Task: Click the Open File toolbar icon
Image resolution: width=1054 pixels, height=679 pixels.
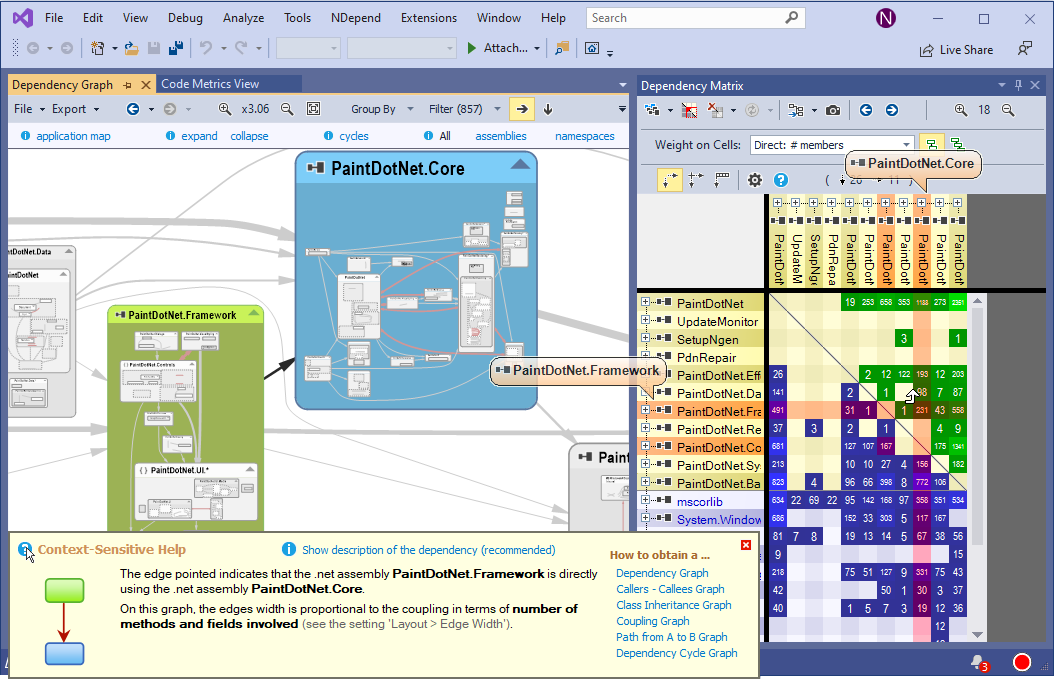Action: pyautogui.click(x=132, y=48)
